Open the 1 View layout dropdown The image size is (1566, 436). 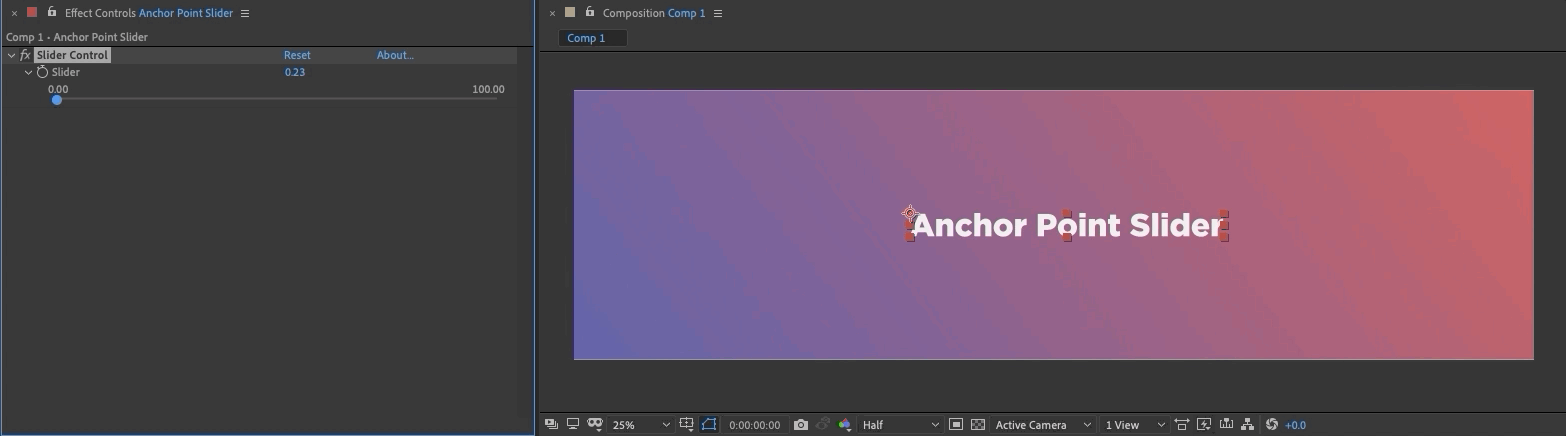click(x=1134, y=425)
